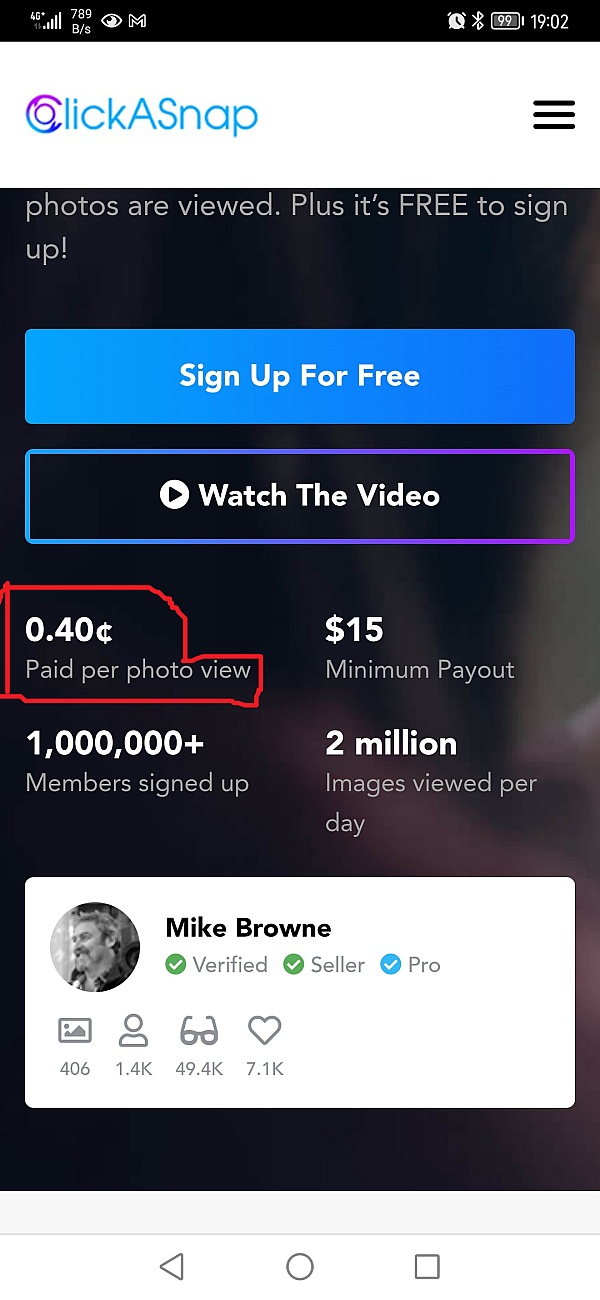Tap the Android recent apps square button
Image resolution: width=600 pixels, height=1300 pixels.
[x=427, y=1267]
